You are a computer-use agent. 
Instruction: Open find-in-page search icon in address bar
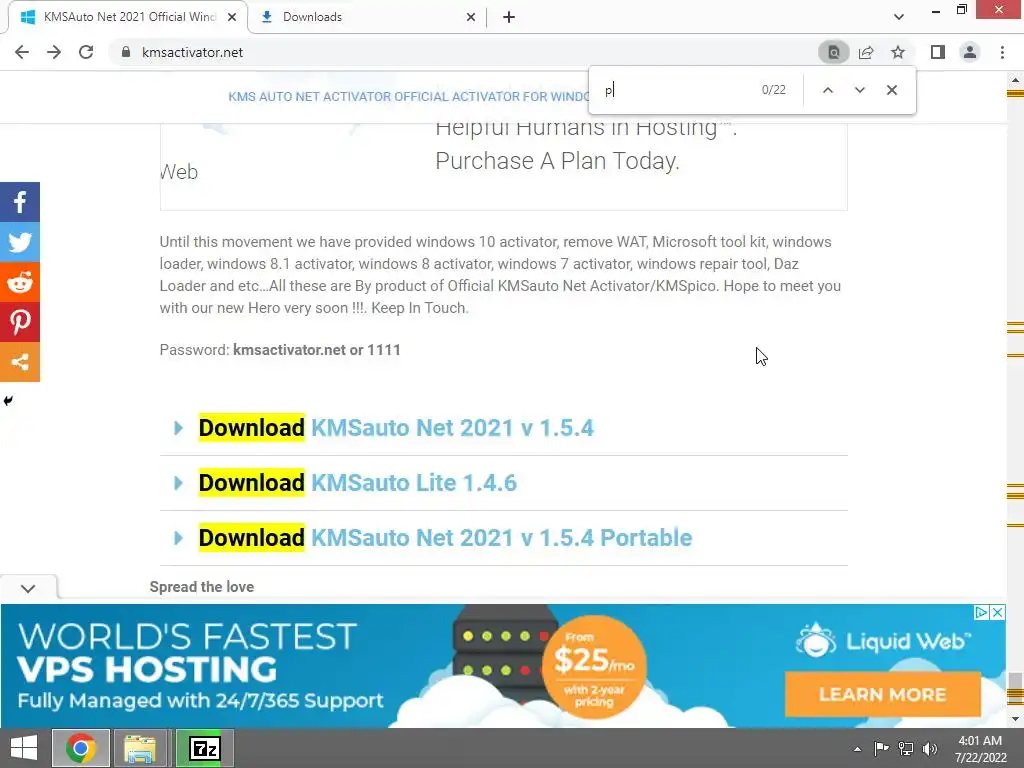[834, 52]
